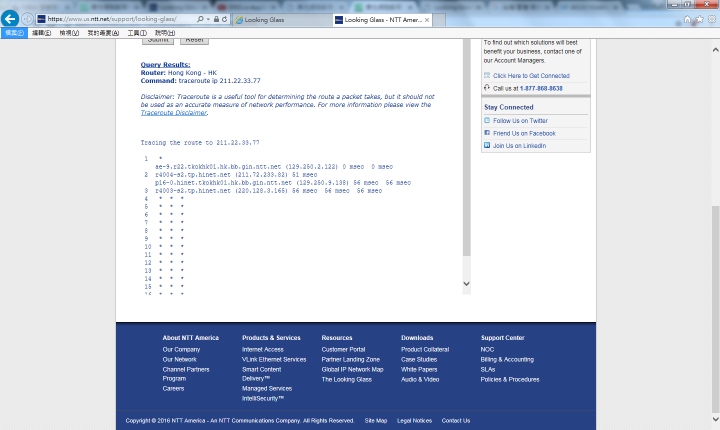Viewport: 720px width, 430px height.
Task: Click the search magnifier in address bar
Action: click(200, 19)
